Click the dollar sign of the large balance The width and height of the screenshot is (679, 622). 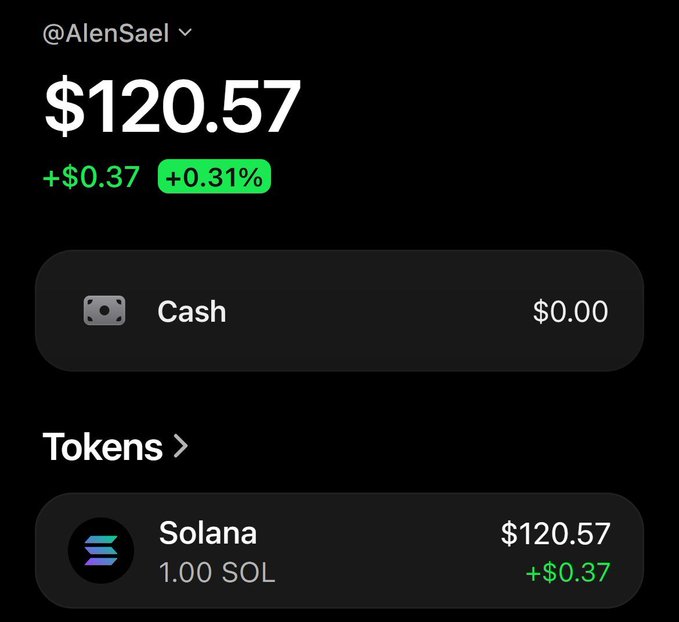click(65, 106)
